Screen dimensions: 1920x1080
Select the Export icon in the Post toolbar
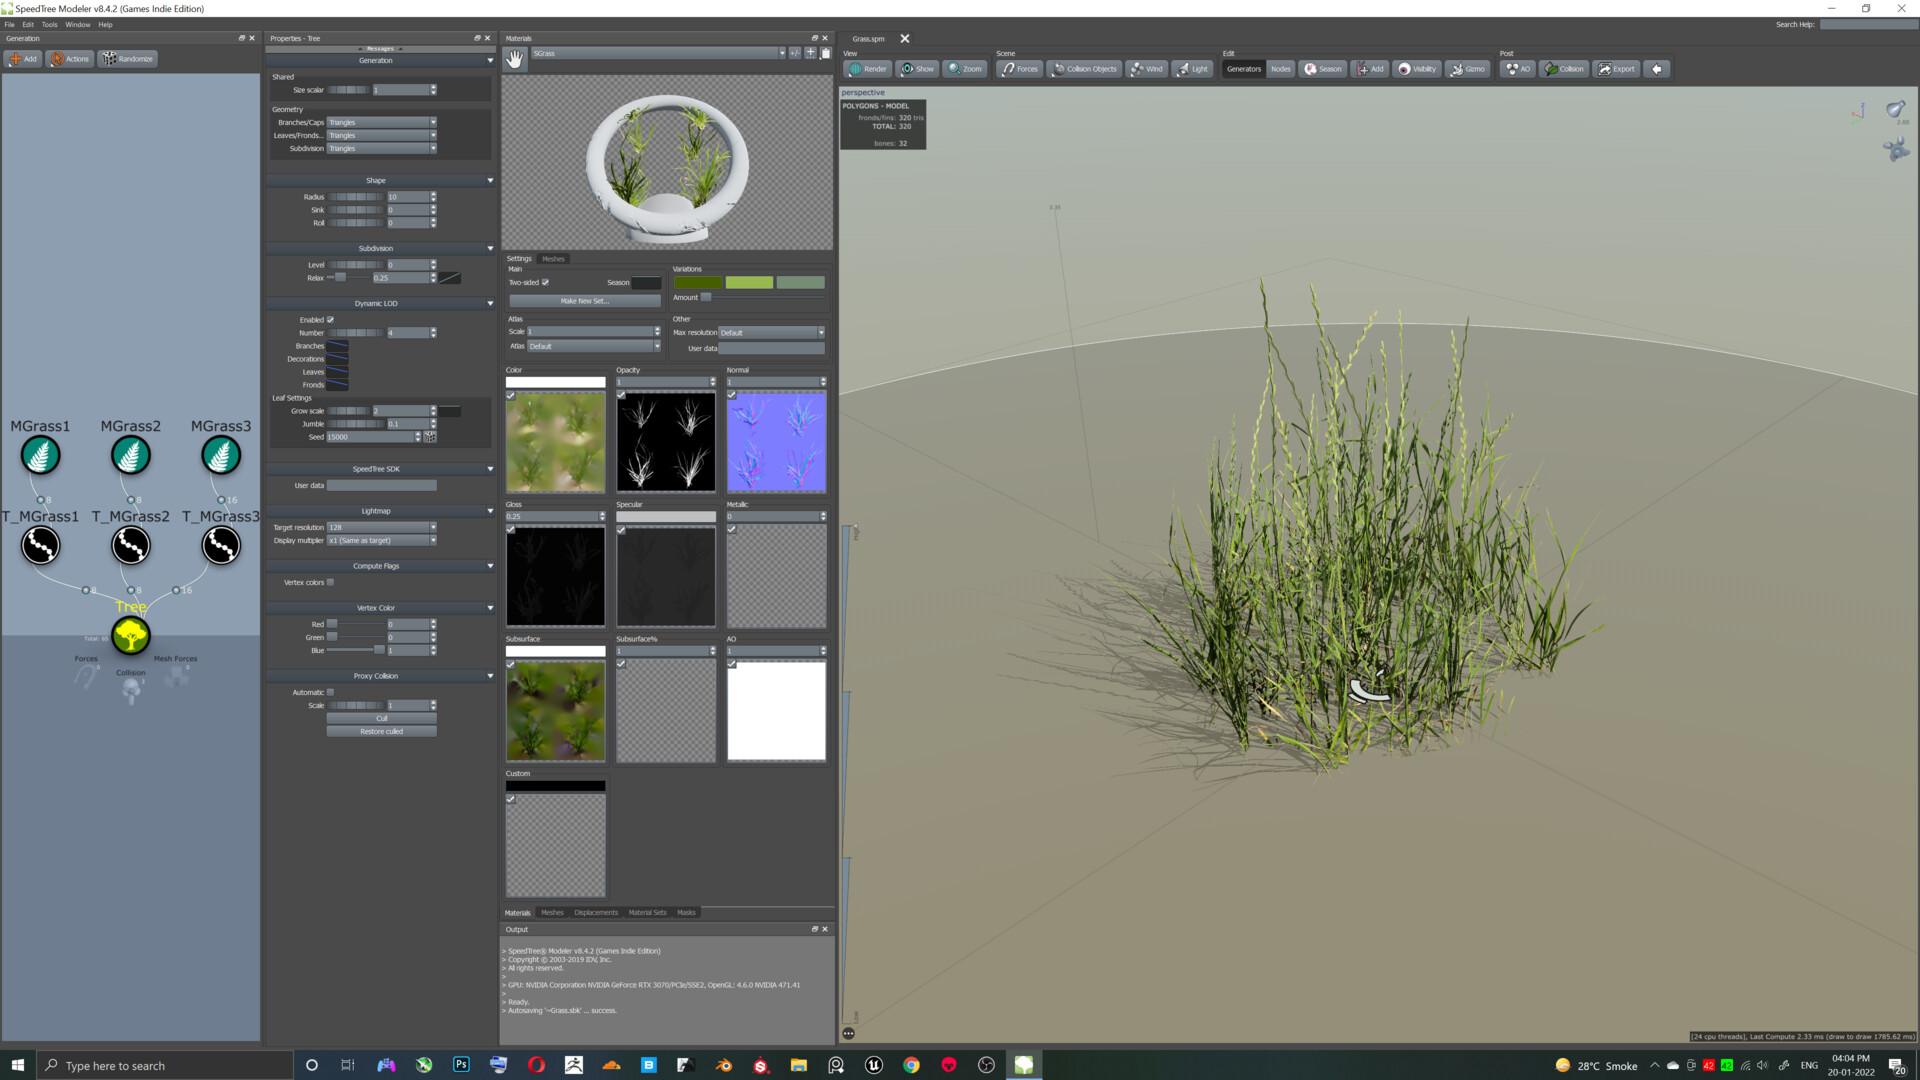1615,68
